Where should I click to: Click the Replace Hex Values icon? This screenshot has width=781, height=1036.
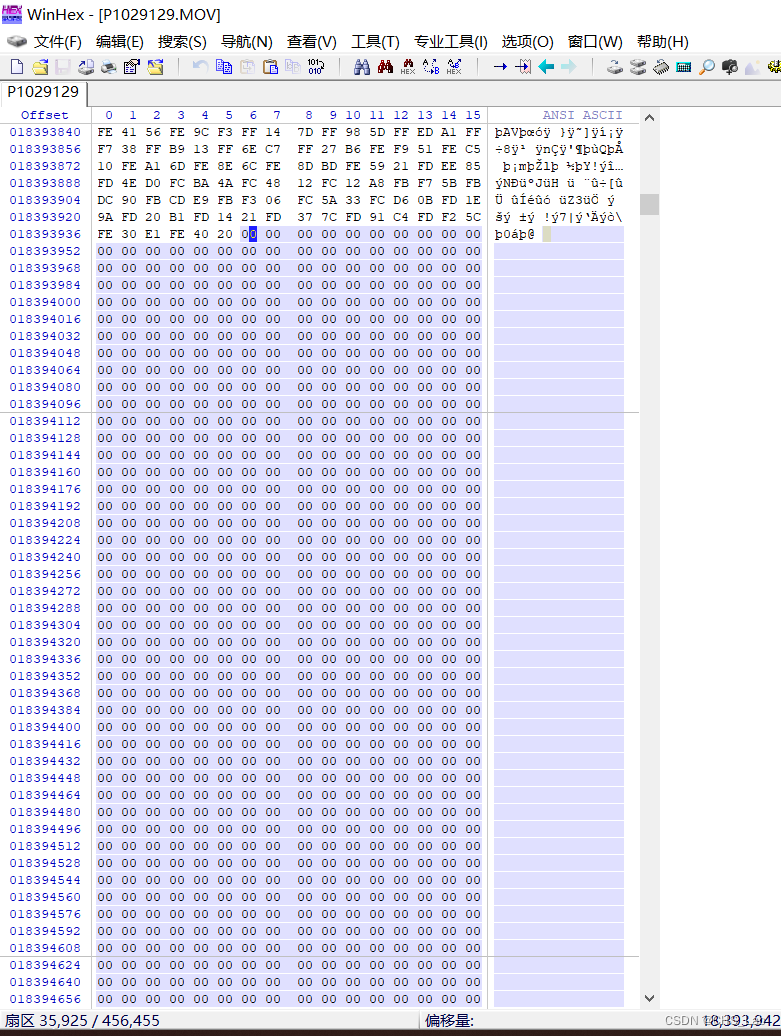point(454,67)
